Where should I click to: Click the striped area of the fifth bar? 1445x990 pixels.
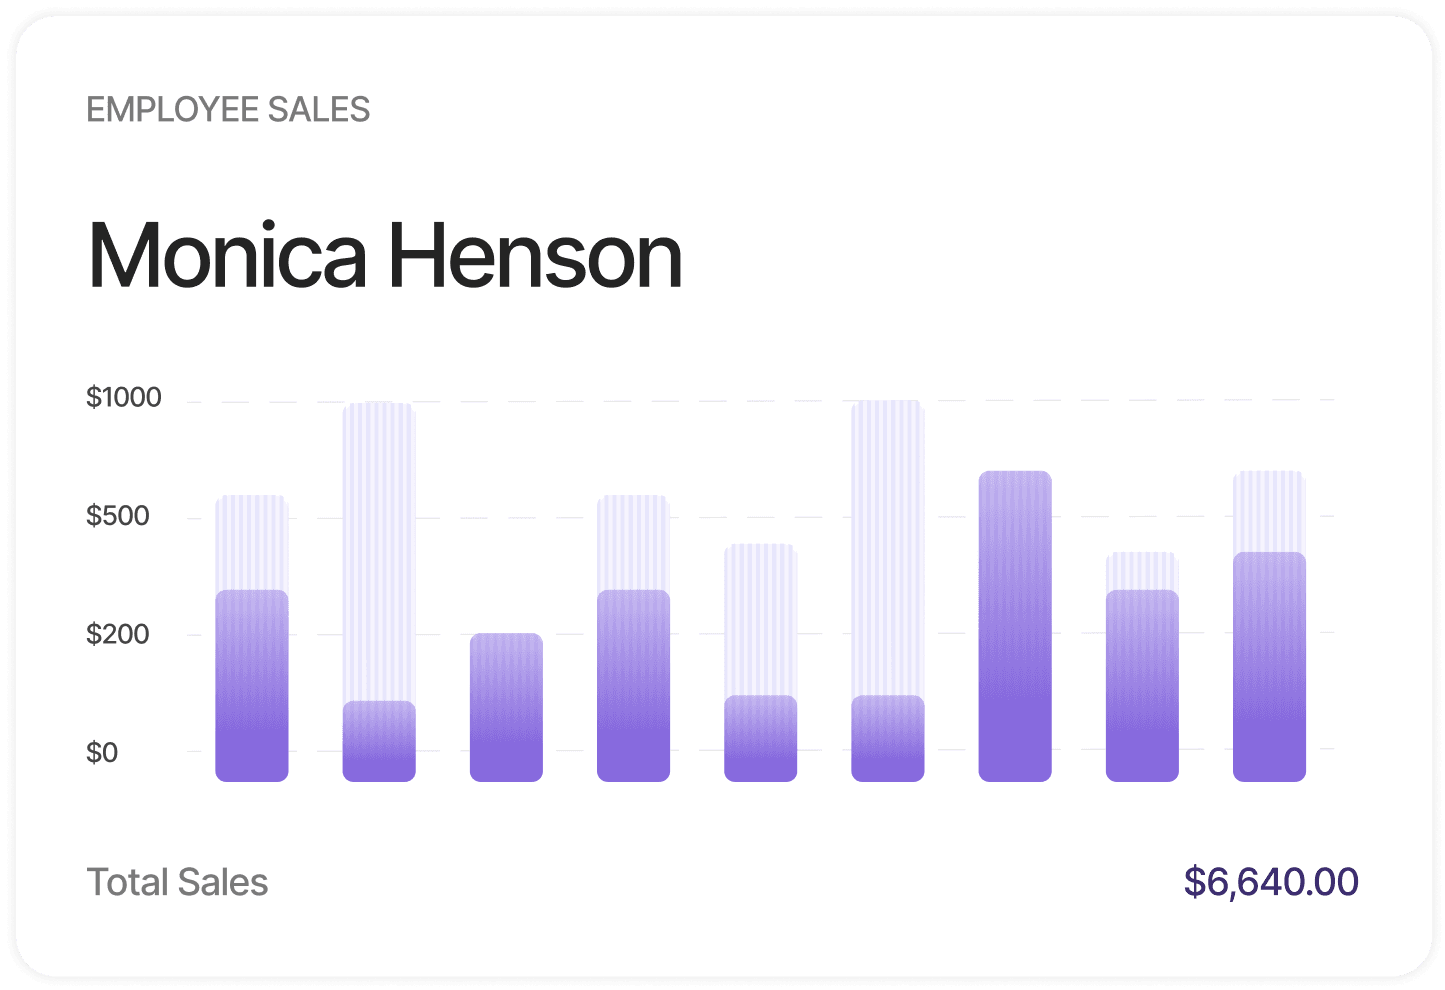760,619
